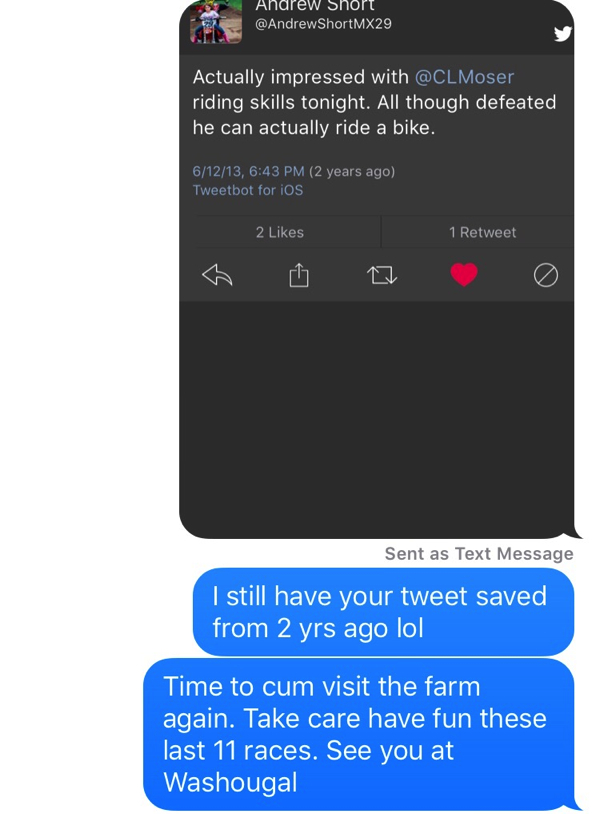Click the "(2 years ago)" relative time text
Viewport: 600px width, 814px height.
pos(352,171)
